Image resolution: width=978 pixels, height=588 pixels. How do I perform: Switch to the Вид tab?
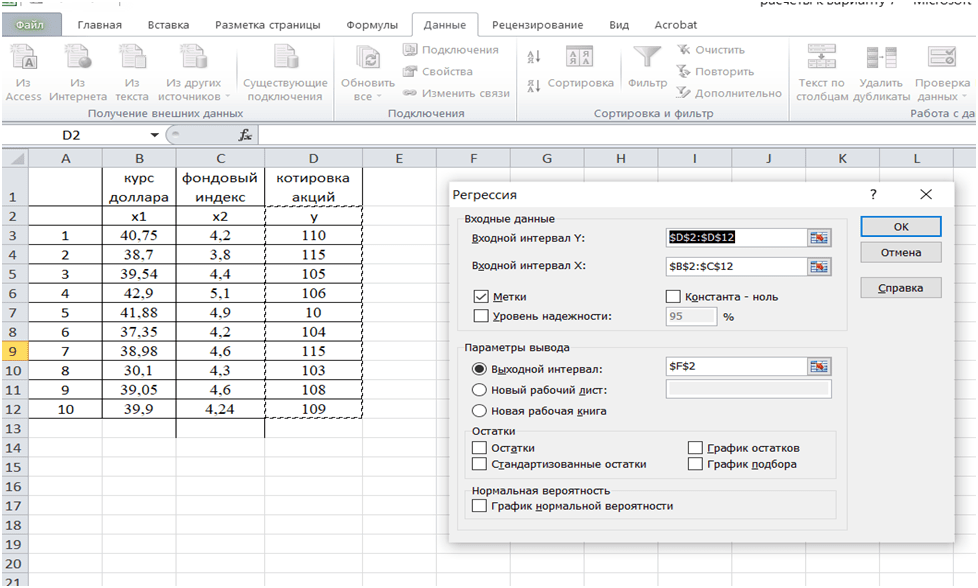[x=619, y=25]
